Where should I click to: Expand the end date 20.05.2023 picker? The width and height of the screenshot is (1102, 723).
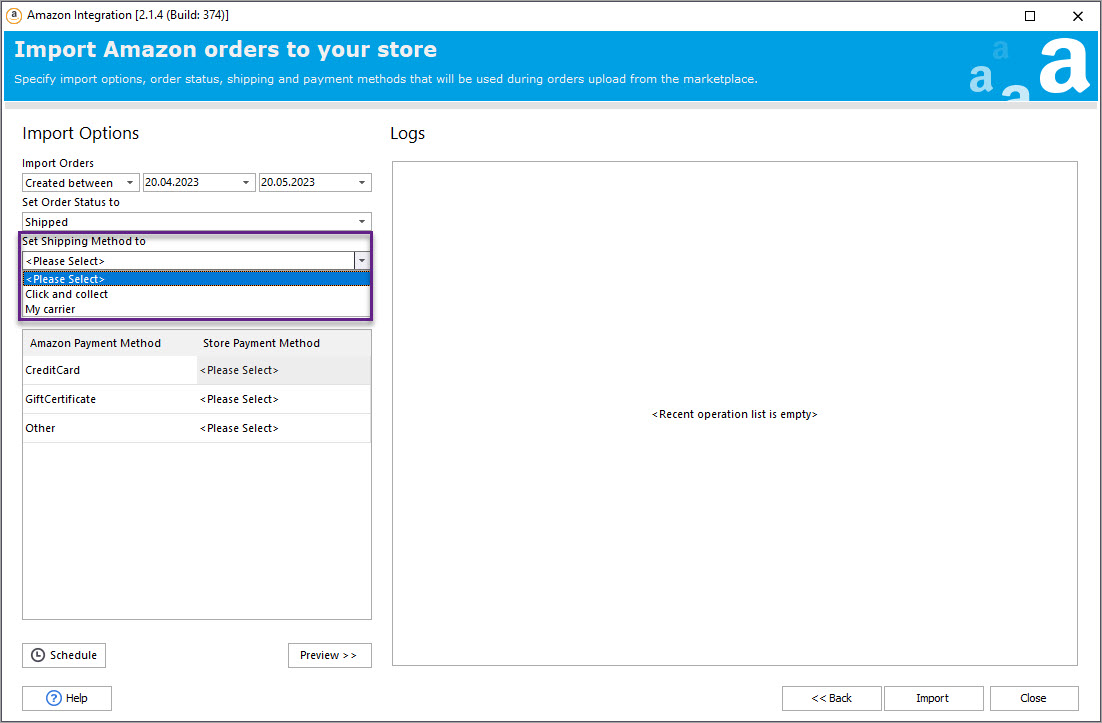pyautogui.click(x=362, y=183)
